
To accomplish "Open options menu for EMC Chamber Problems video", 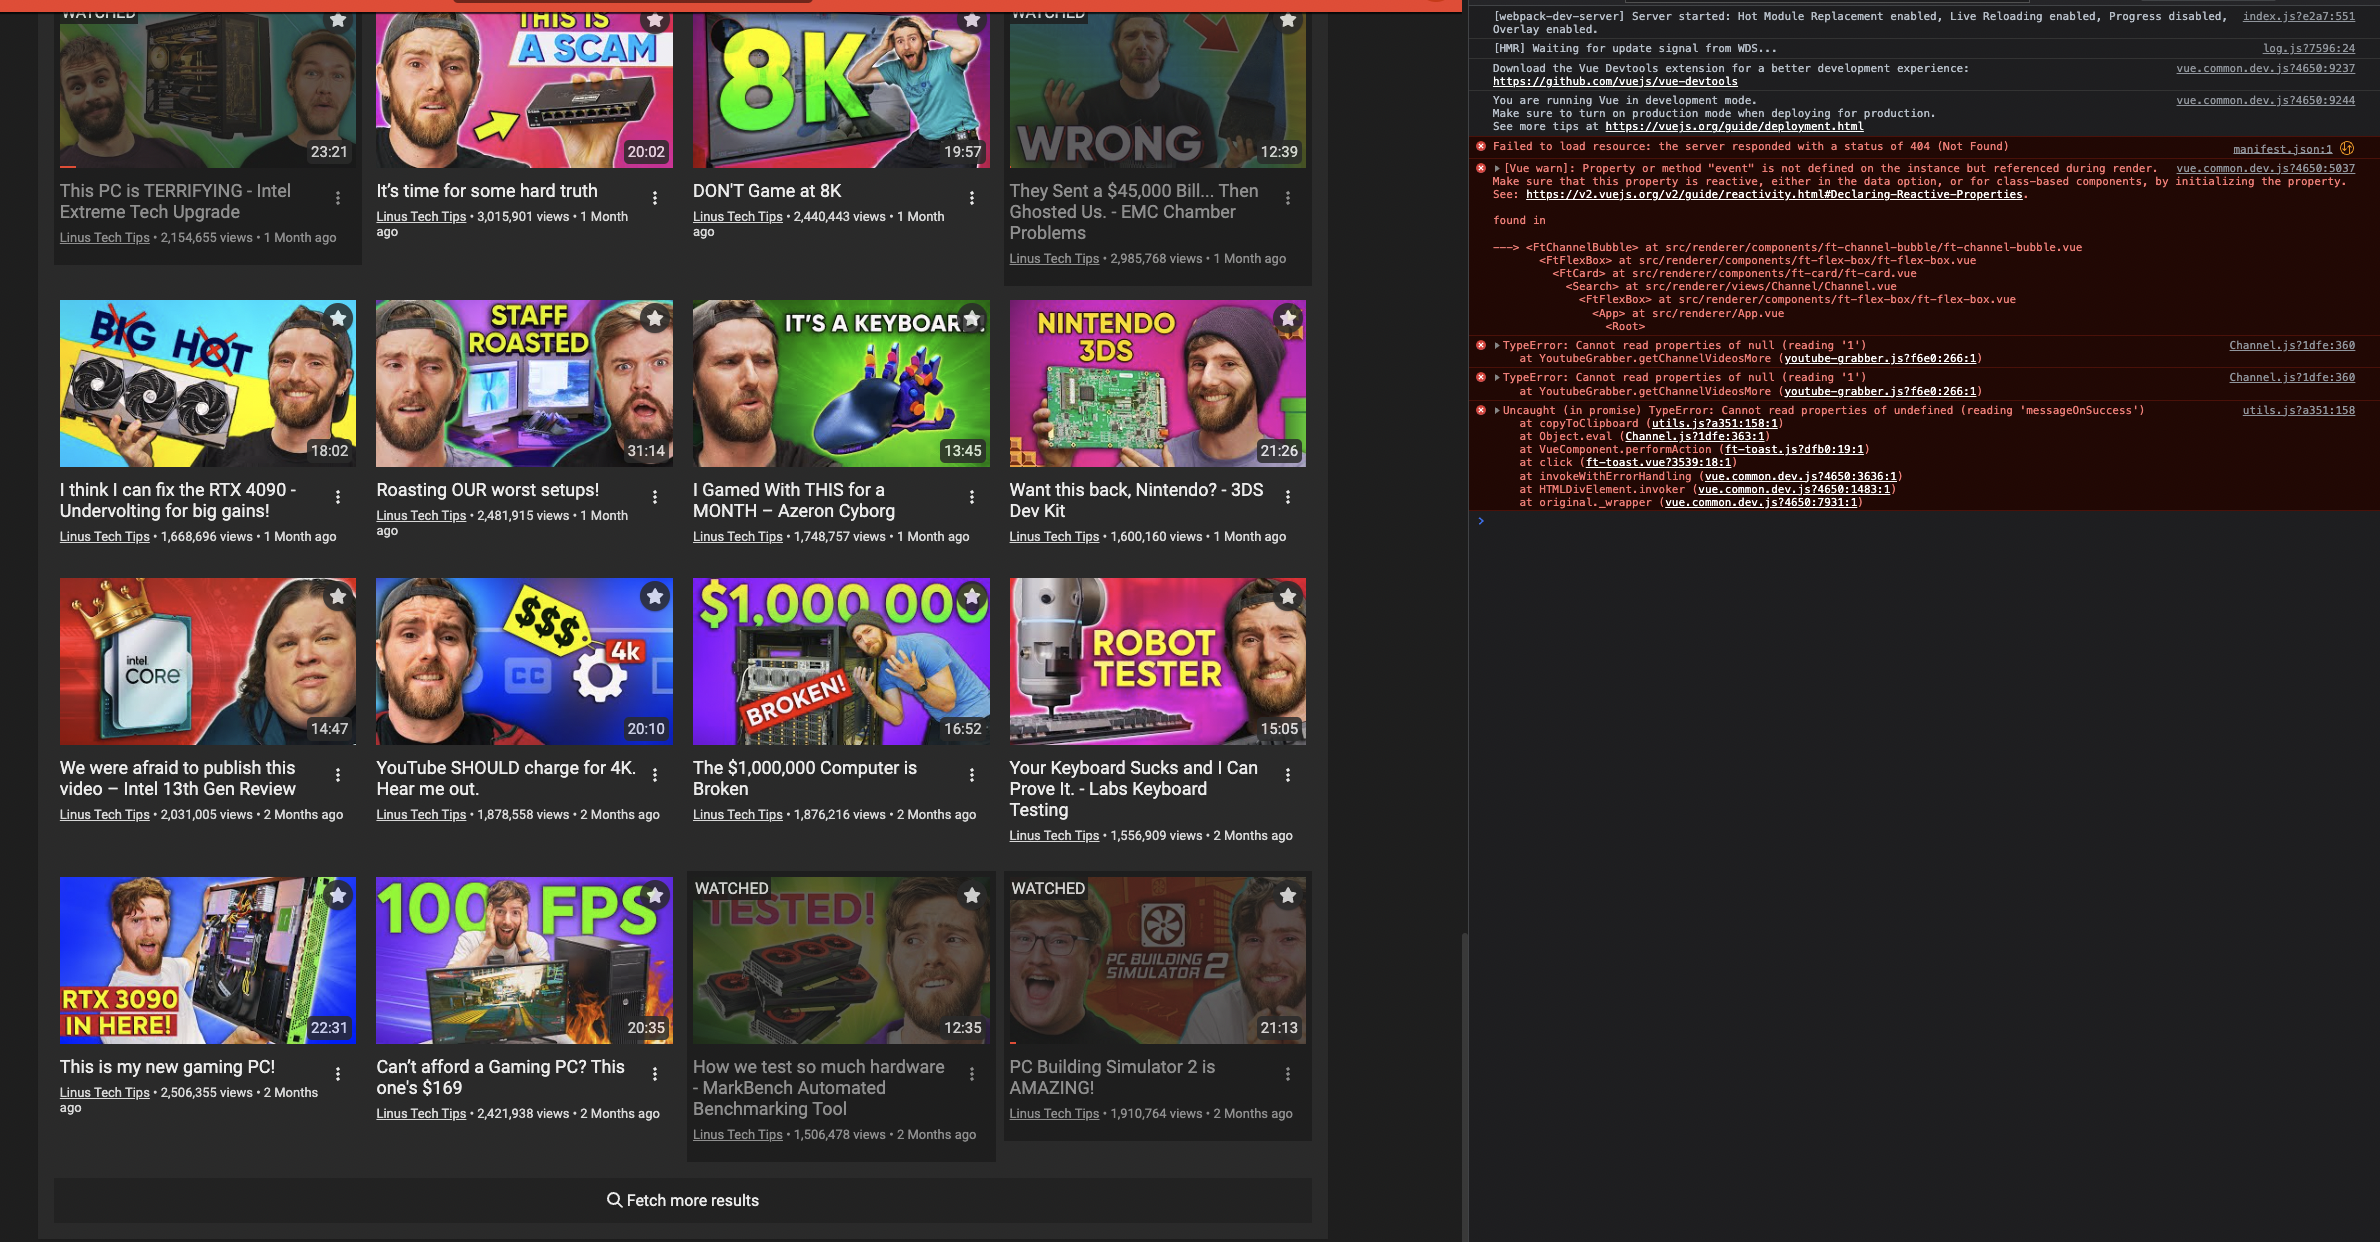I will click(1288, 198).
